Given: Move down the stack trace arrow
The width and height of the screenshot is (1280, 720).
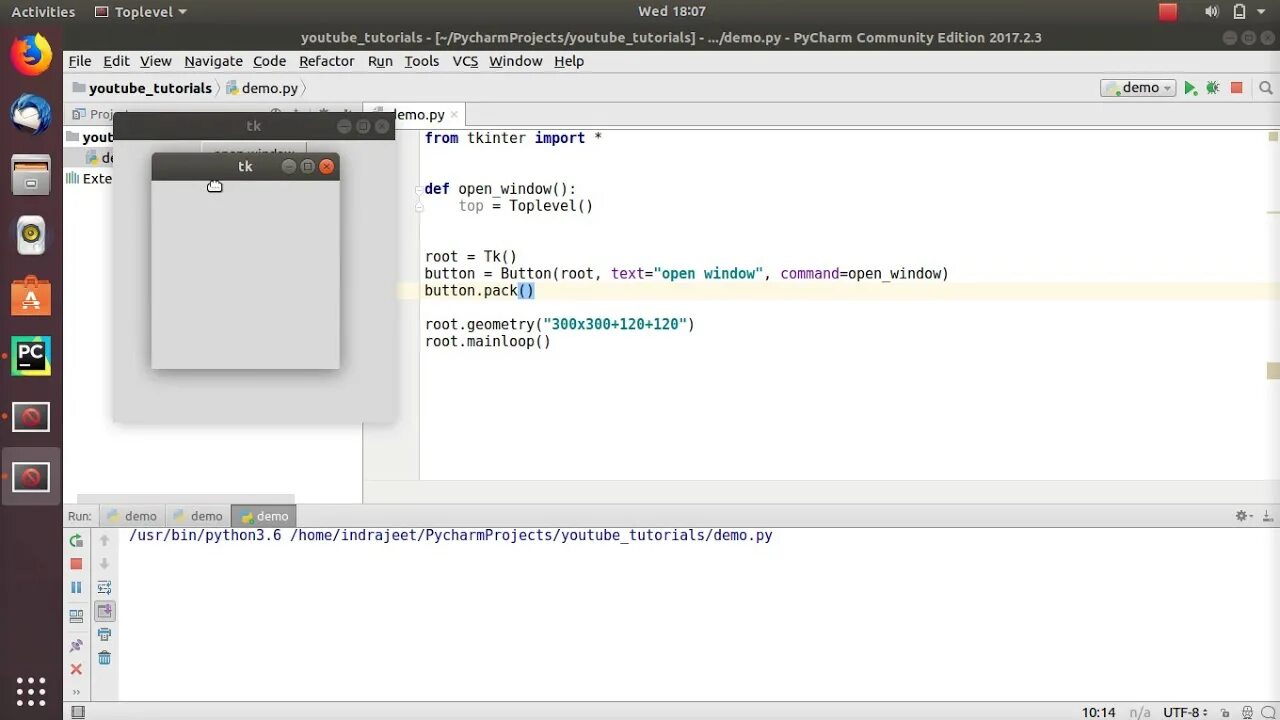Looking at the screenshot, I should 104,564.
